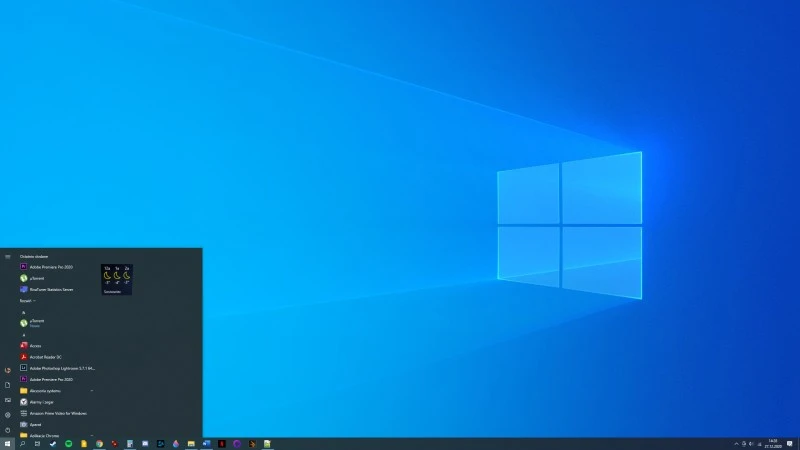Expand Start menu hamburger navigation
The height and width of the screenshot is (450, 800).
tap(8, 257)
